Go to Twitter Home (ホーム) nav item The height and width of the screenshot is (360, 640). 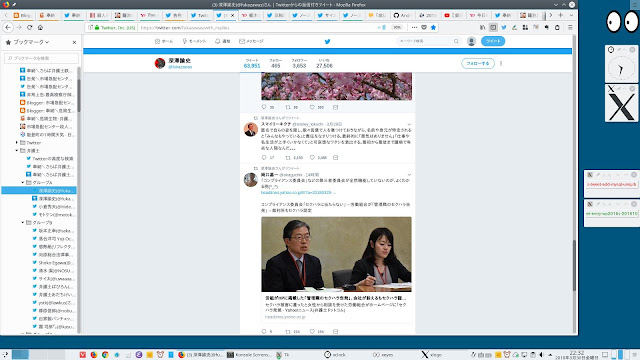point(164,41)
